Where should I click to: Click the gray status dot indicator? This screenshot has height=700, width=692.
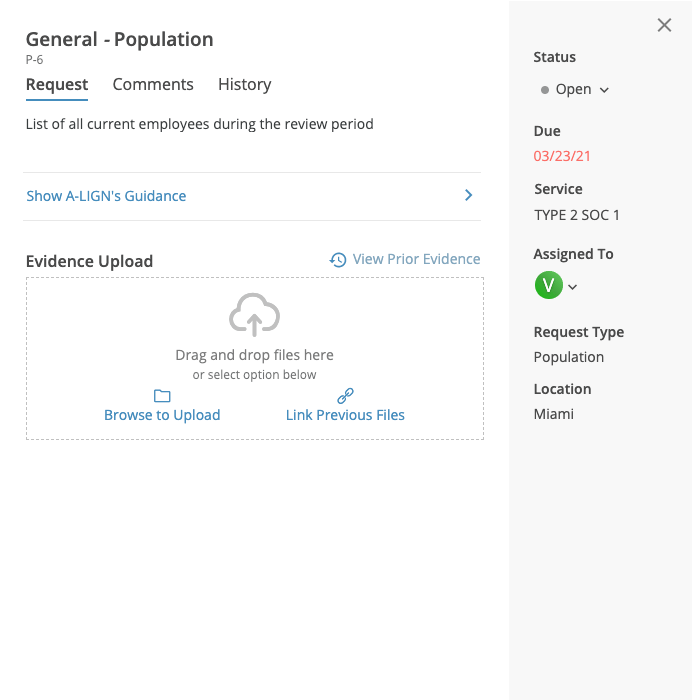545,90
